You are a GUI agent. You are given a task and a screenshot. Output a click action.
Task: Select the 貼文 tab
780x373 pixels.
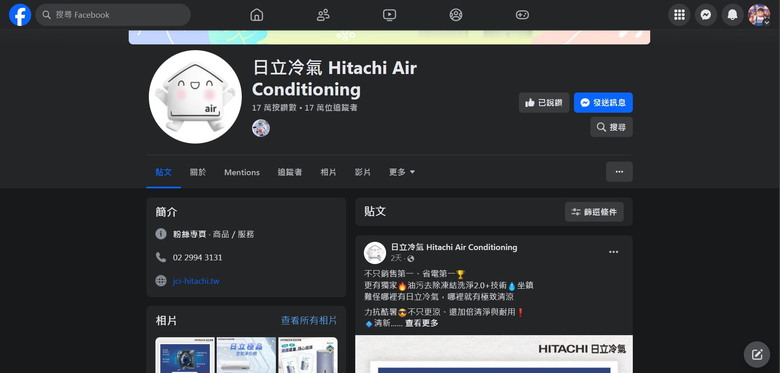tap(164, 172)
